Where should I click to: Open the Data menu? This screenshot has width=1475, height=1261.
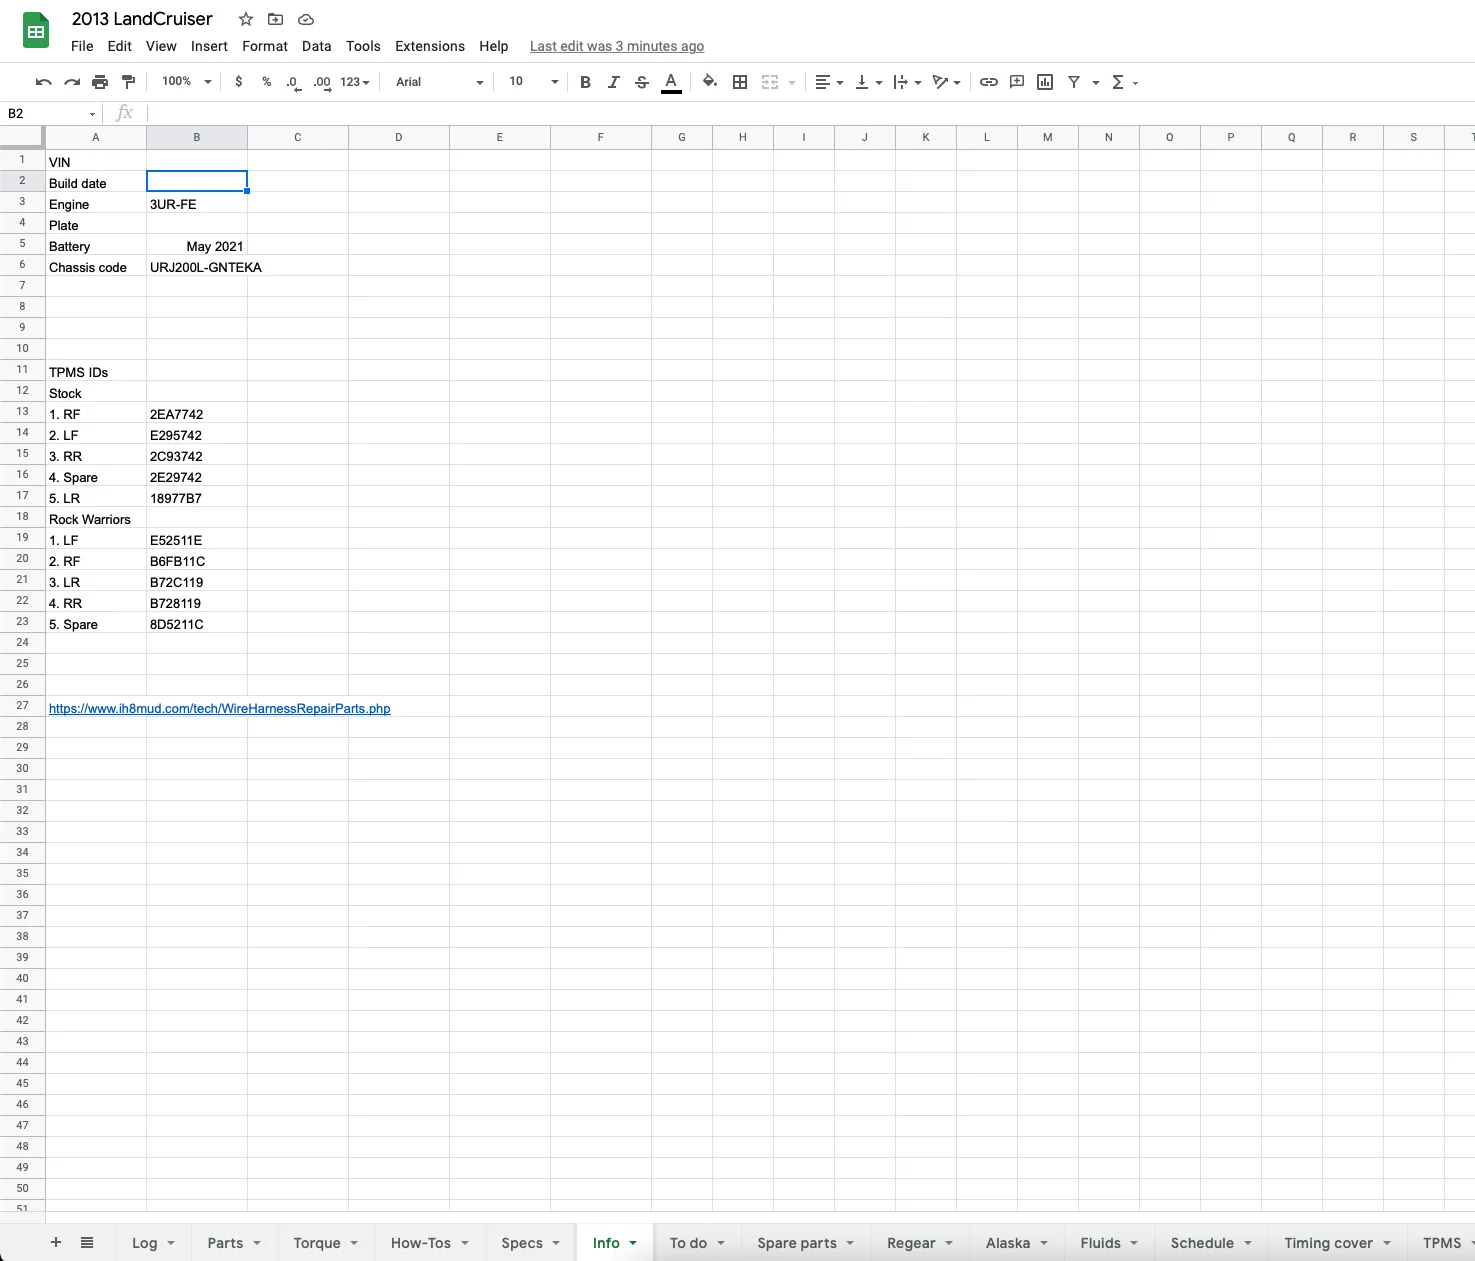coord(316,46)
